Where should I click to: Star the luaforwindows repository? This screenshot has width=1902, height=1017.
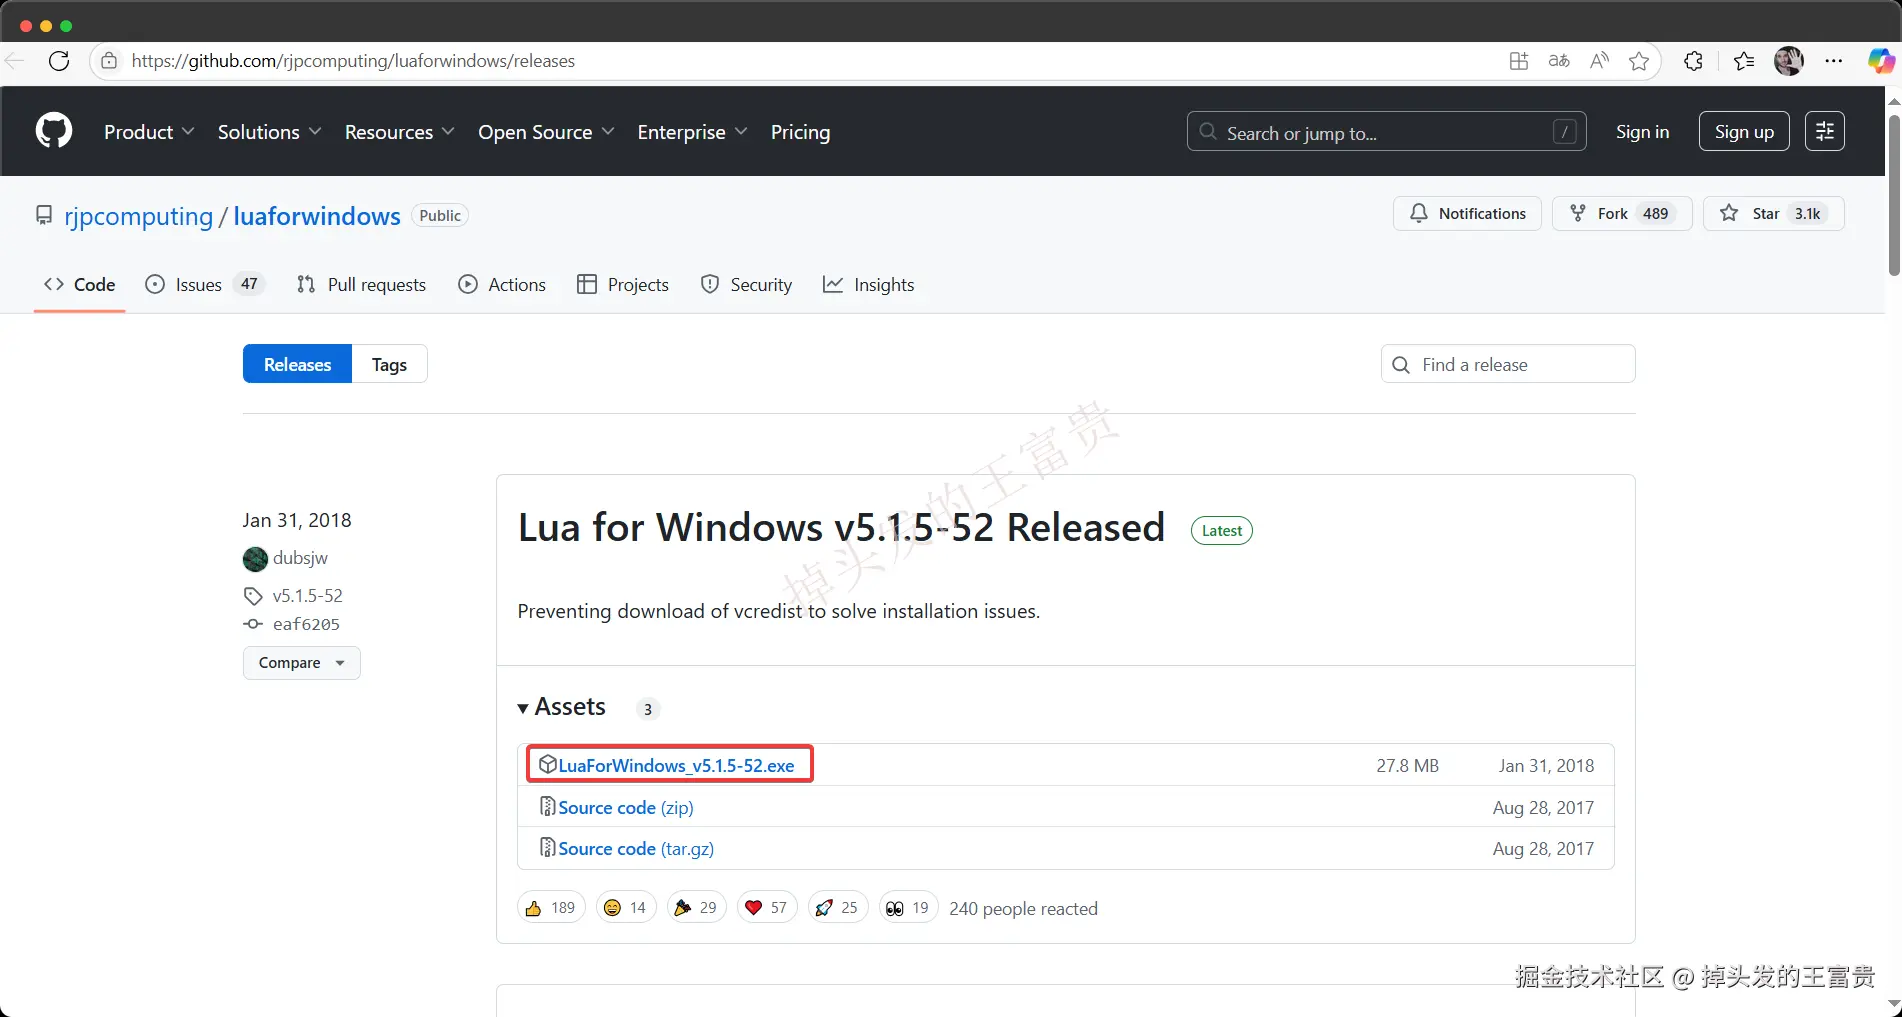pyautogui.click(x=1773, y=213)
